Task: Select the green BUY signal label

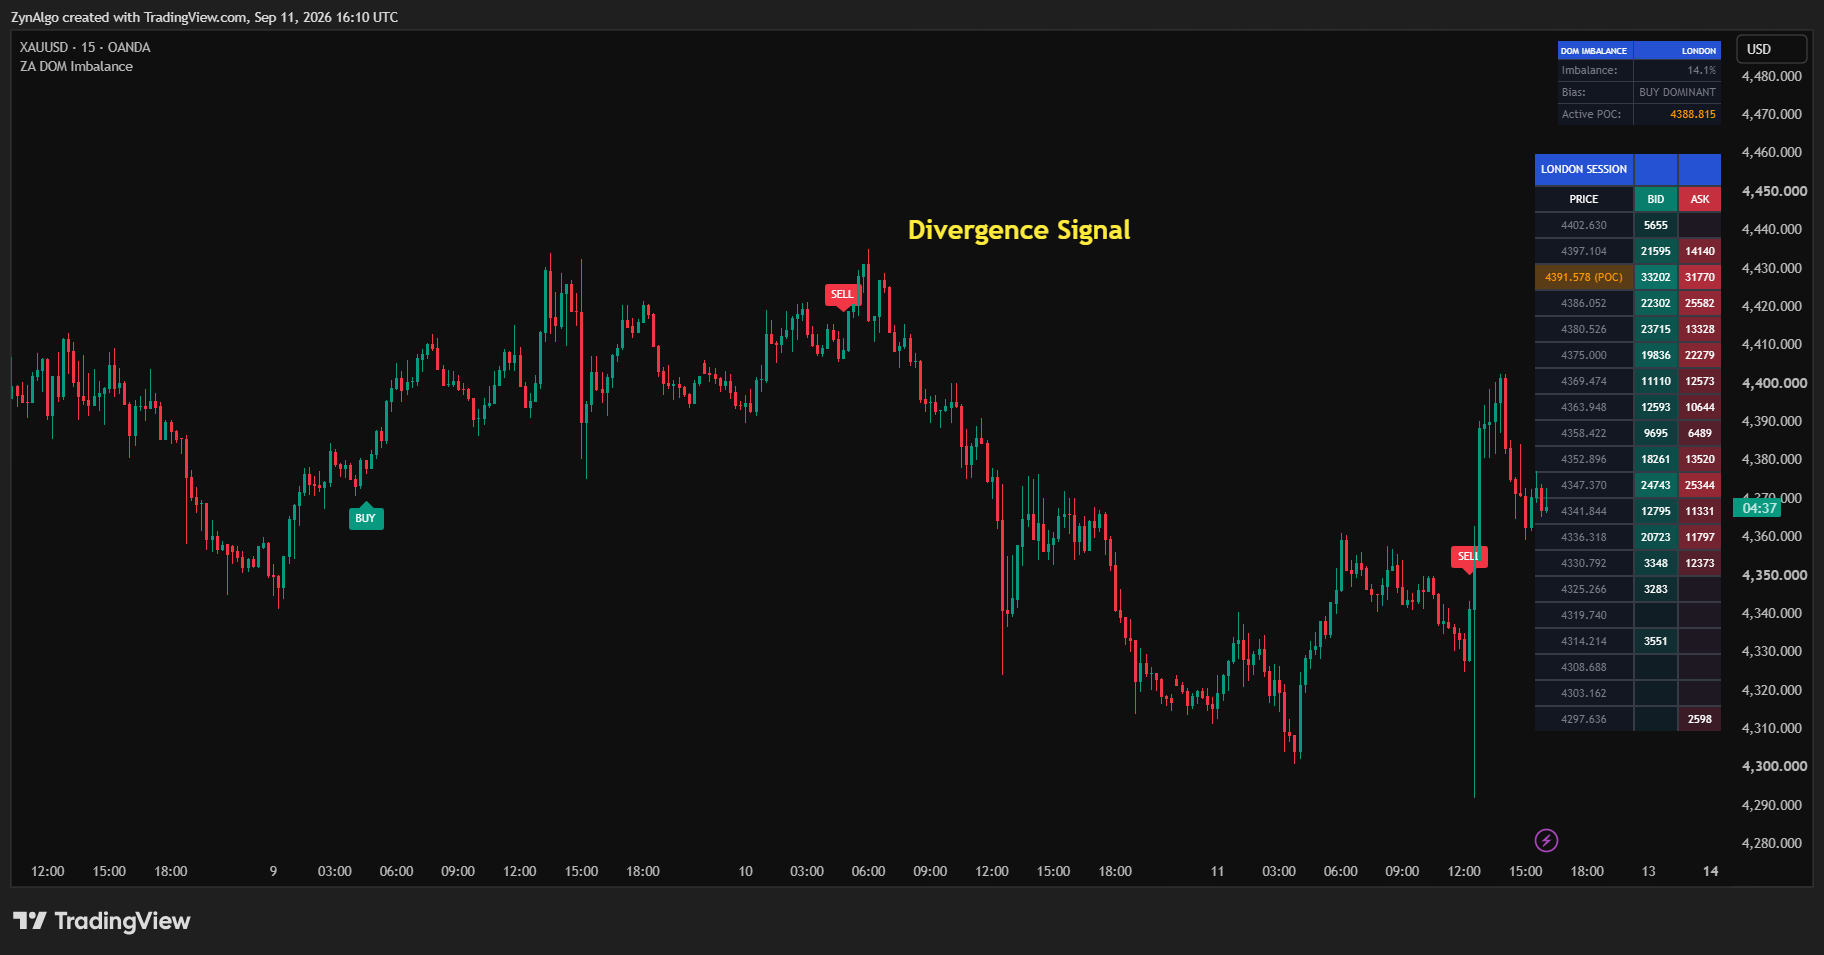Action: tap(366, 517)
